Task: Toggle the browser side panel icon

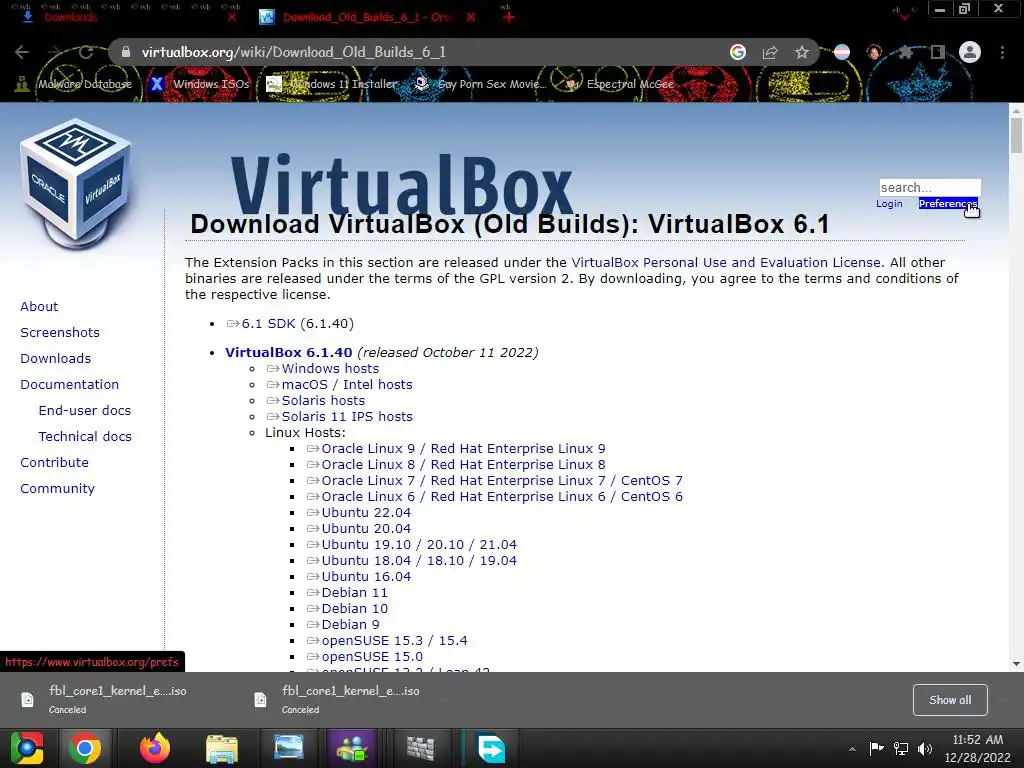Action: pos(938,52)
